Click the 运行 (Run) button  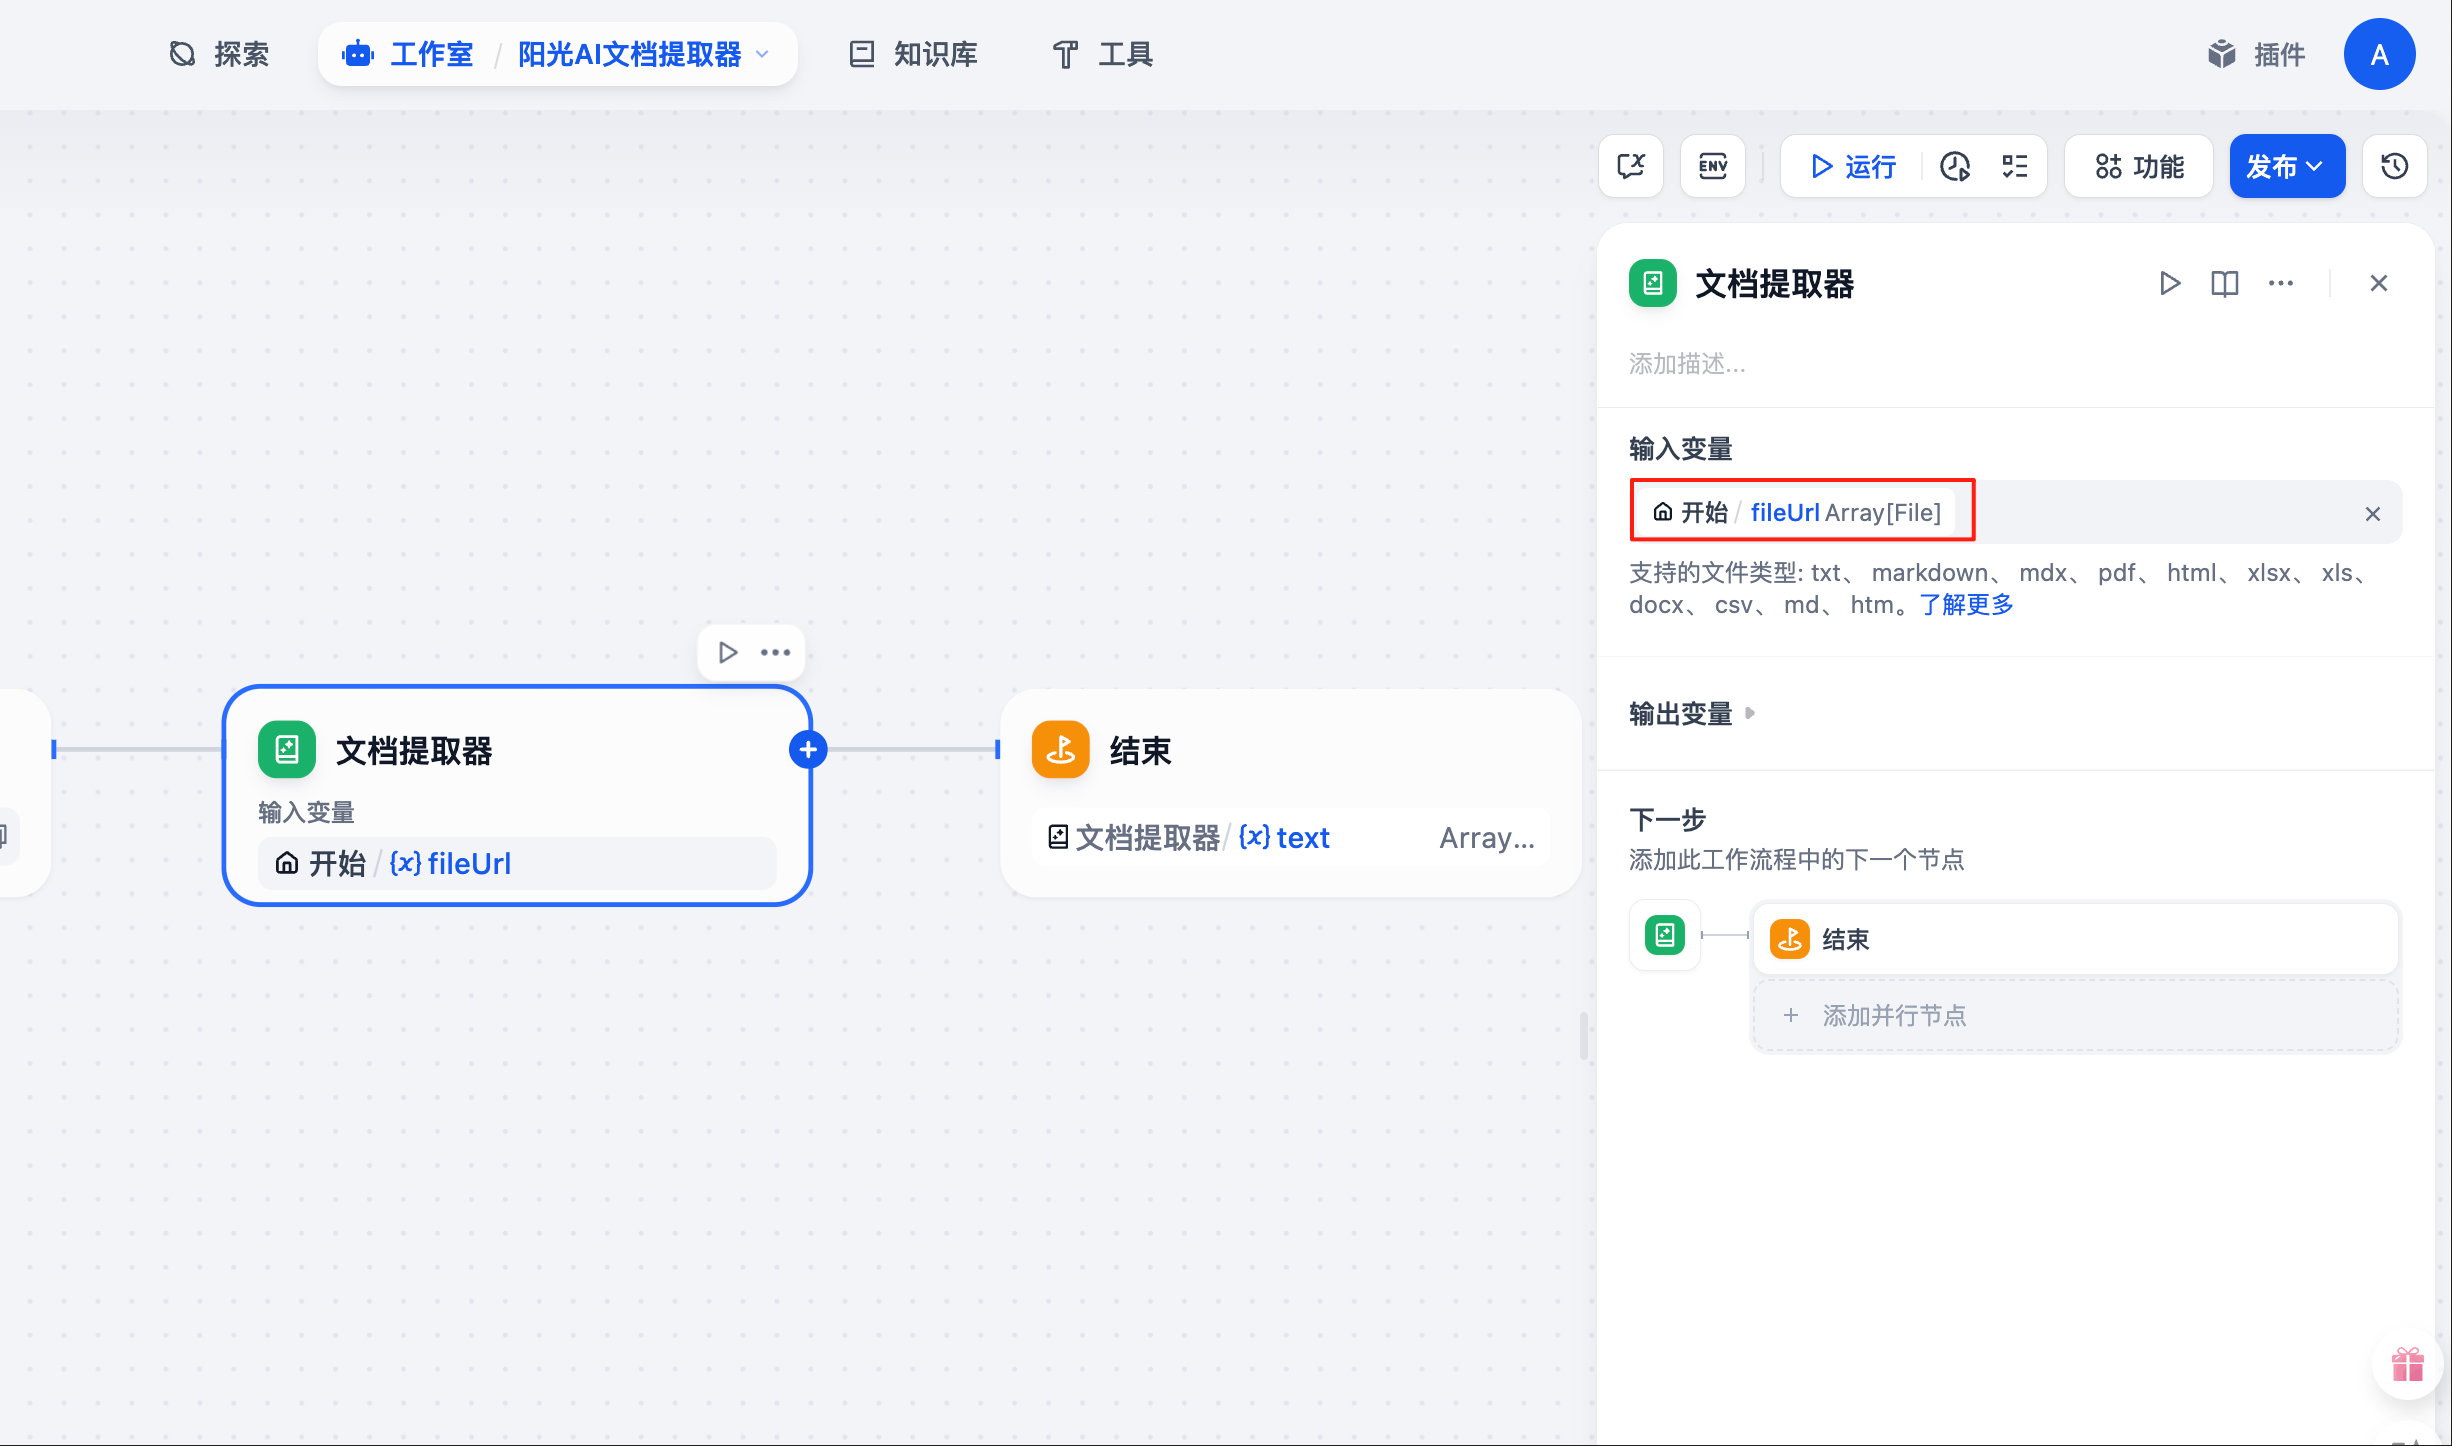(1853, 166)
